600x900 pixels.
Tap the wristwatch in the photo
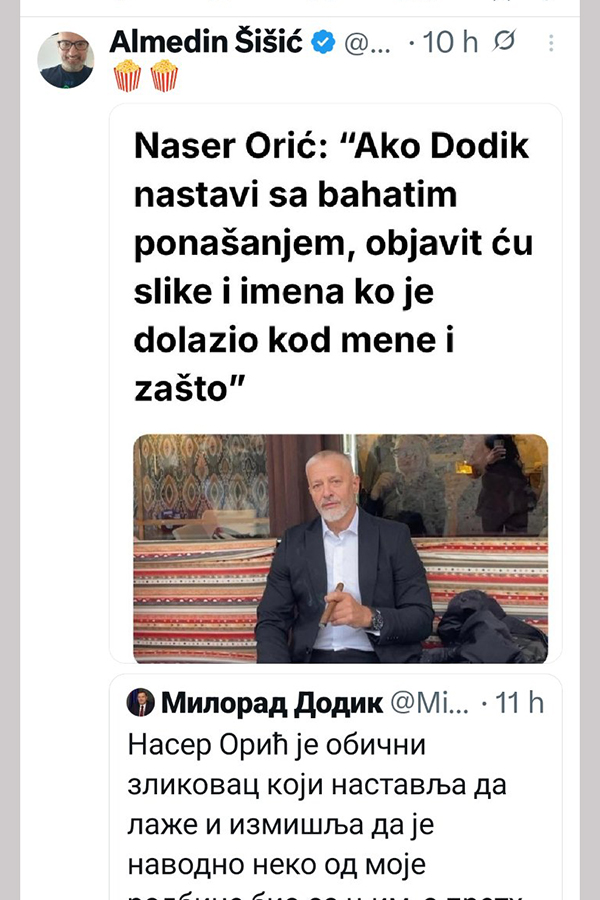coord(376,621)
